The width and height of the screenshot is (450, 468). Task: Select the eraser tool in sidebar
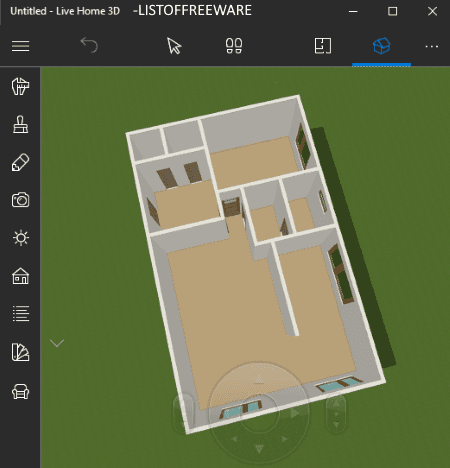tap(20, 162)
